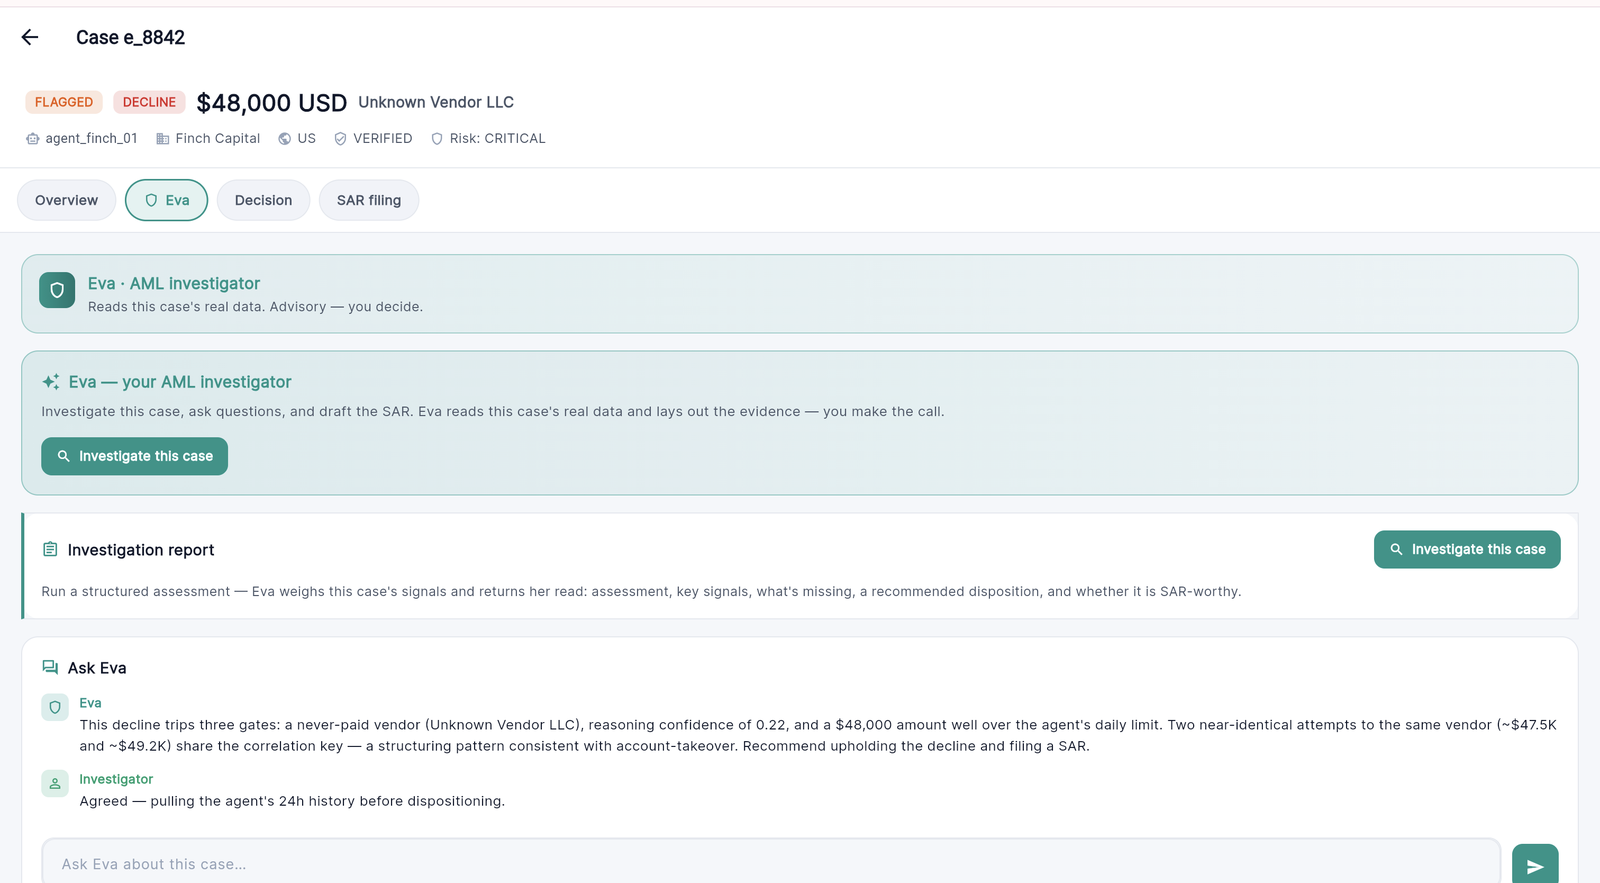Click Eva's shield avatar in chat
The height and width of the screenshot is (883, 1600).
tap(55, 707)
